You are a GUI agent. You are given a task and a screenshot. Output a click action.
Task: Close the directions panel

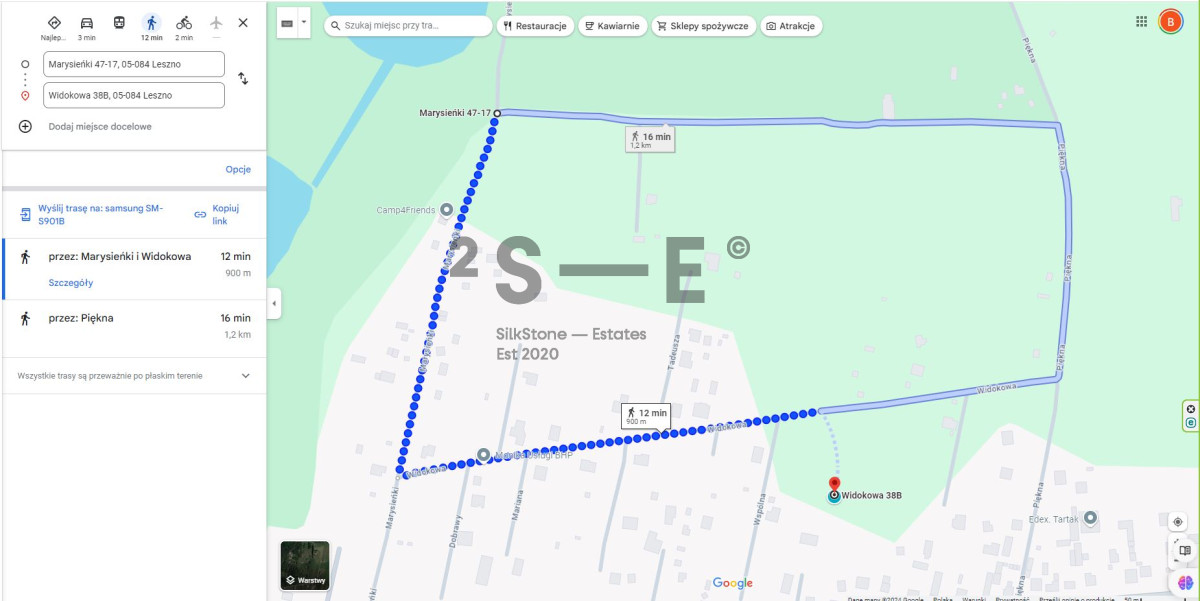[243, 23]
